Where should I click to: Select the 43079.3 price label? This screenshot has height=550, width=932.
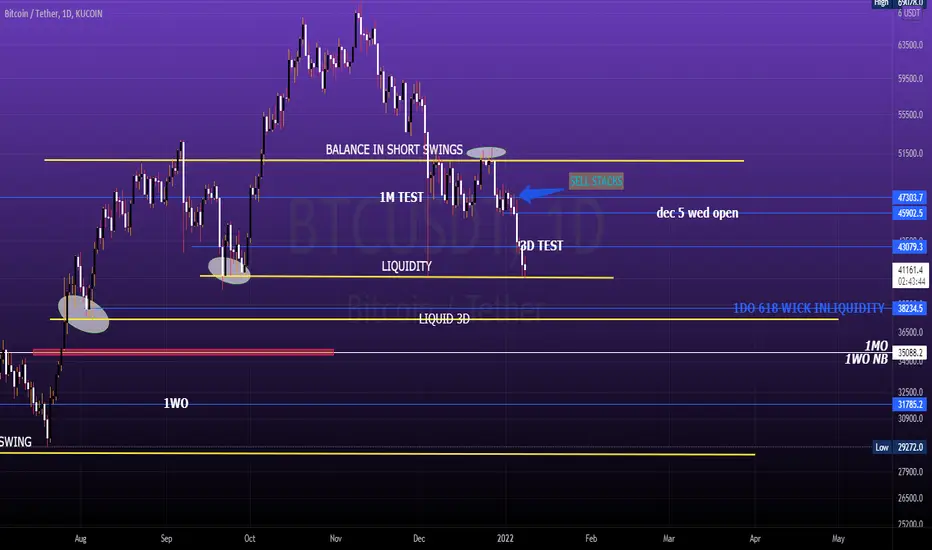[x=909, y=247]
